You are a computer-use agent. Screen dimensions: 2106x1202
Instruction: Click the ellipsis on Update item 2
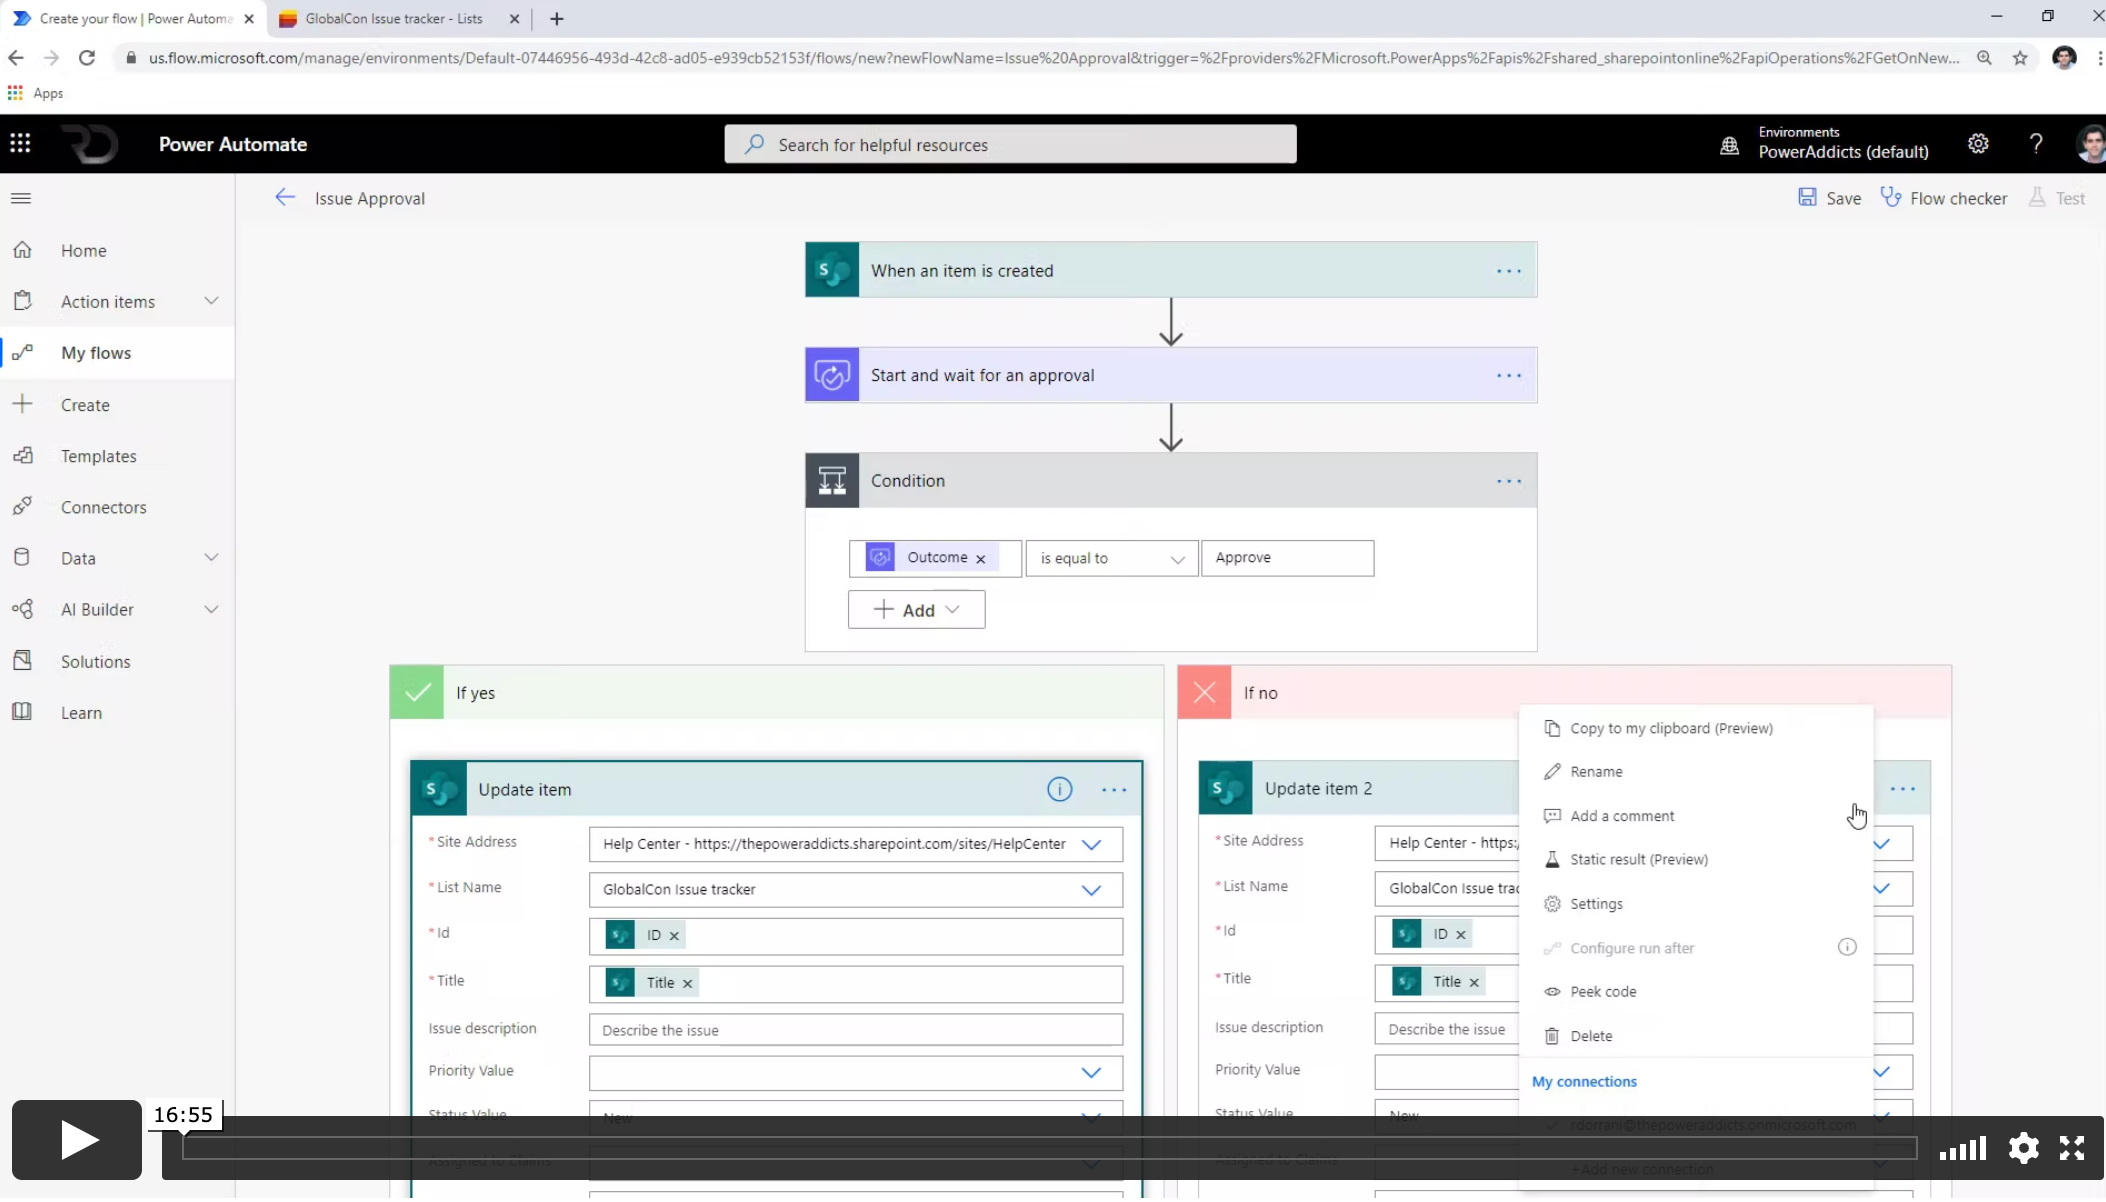[1903, 789]
